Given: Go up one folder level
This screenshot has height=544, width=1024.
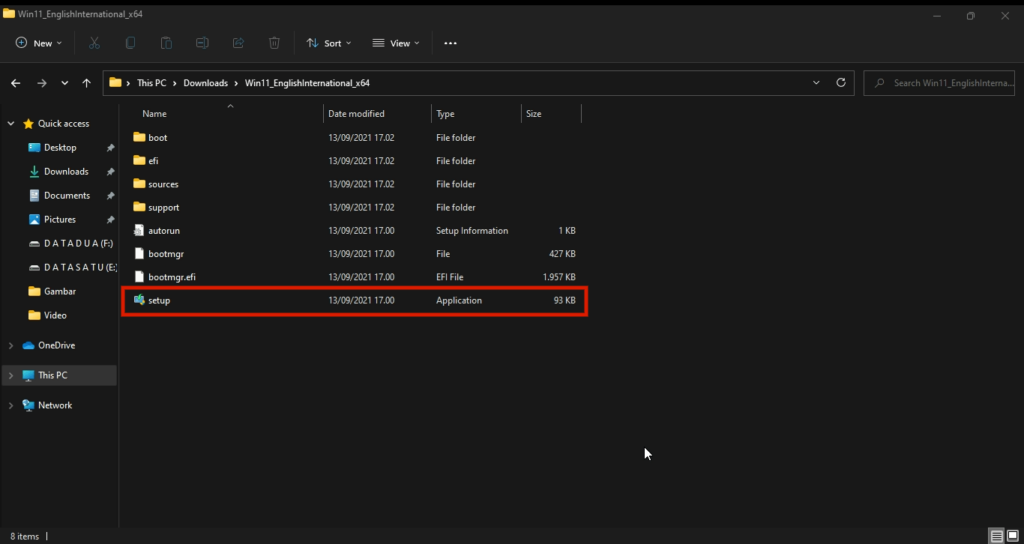Looking at the screenshot, I should coord(86,83).
